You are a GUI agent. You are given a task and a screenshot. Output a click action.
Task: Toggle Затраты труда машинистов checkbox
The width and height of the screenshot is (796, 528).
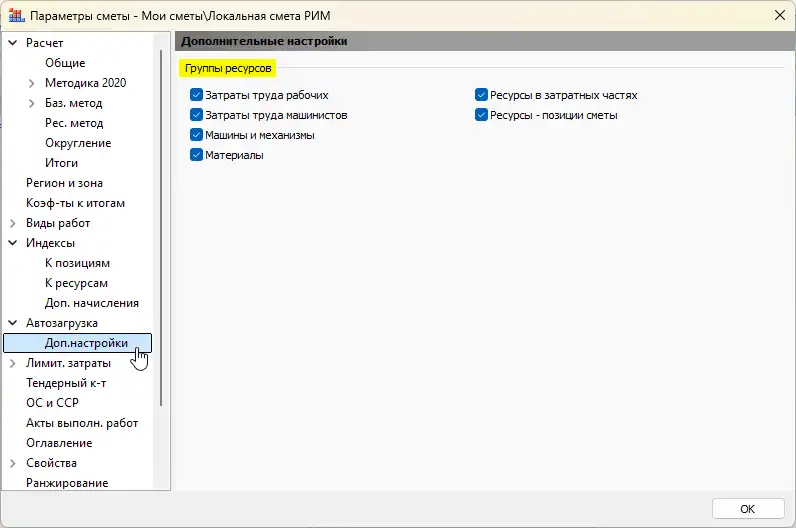(x=196, y=116)
